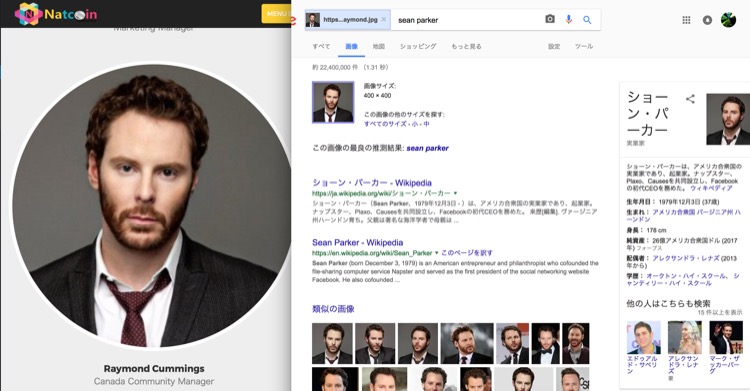Click the knowledge panel portrait photo
750x391 pixels.
[728, 119]
